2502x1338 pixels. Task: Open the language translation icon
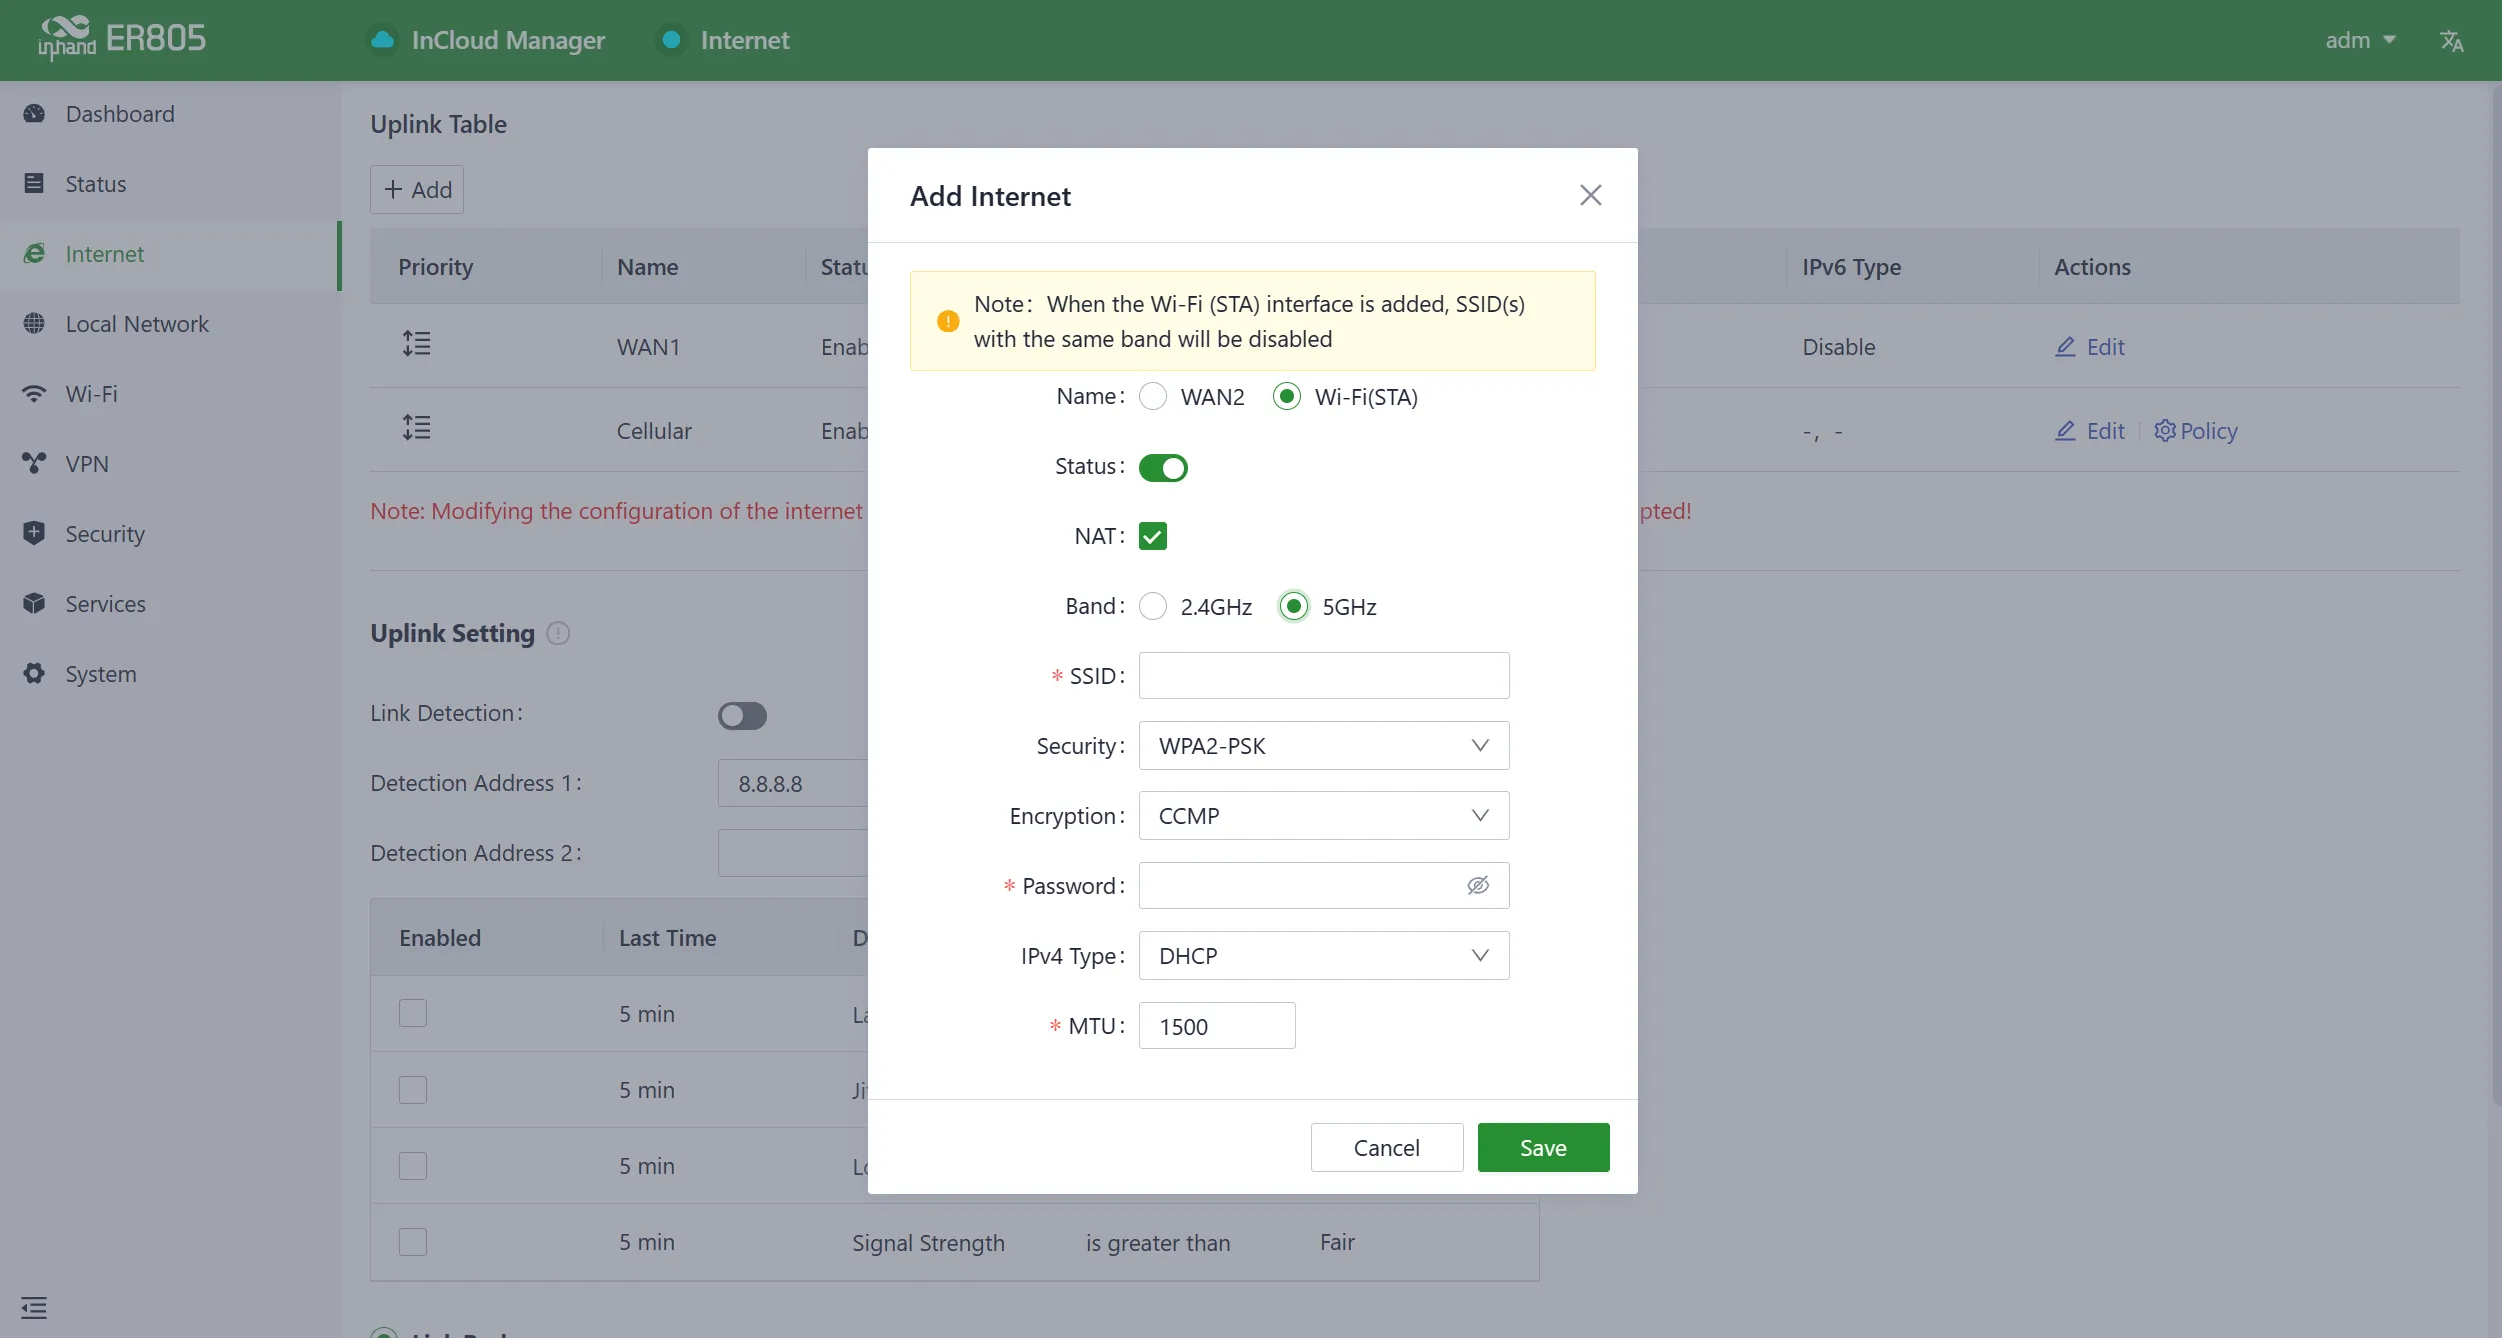pos(2451,41)
